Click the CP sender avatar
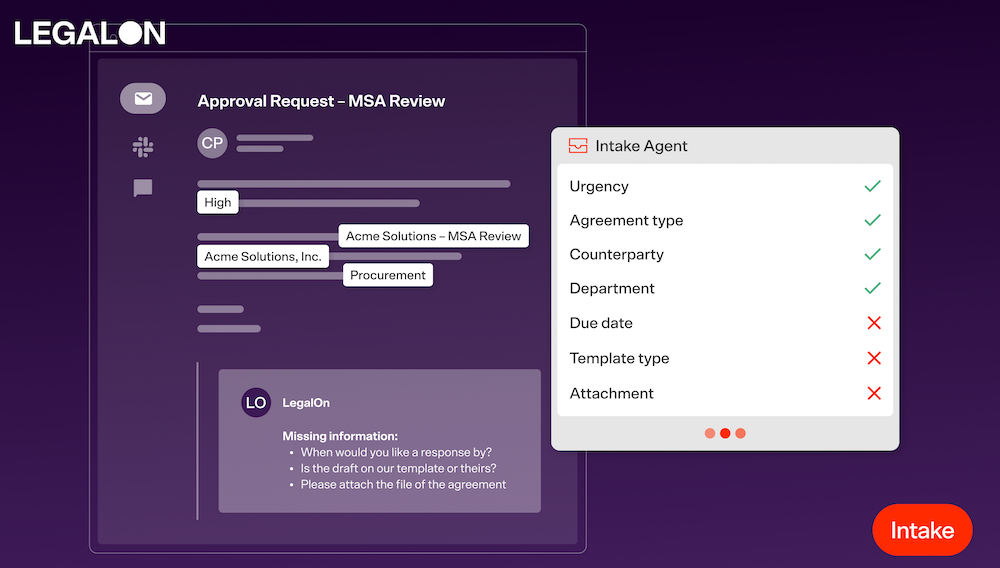Image resolution: width=1000 pixels, height=568 pixels. click(x=212, y=143)
